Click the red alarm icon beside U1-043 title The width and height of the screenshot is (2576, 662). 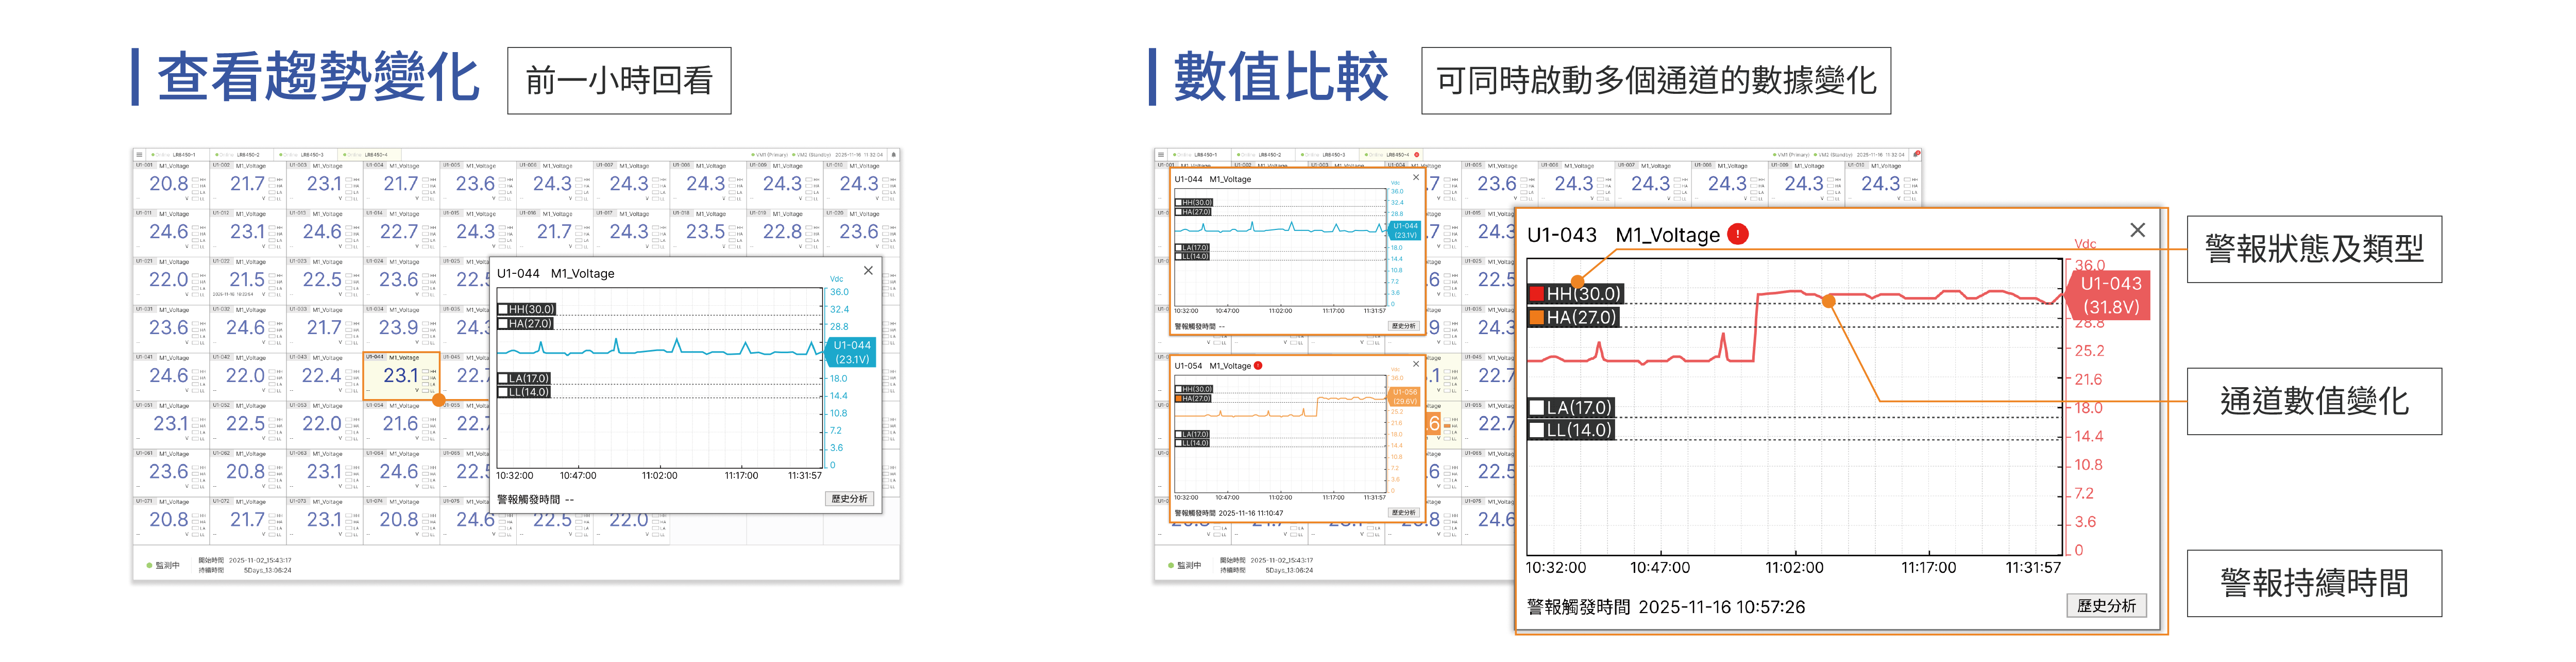(1739, 234)
